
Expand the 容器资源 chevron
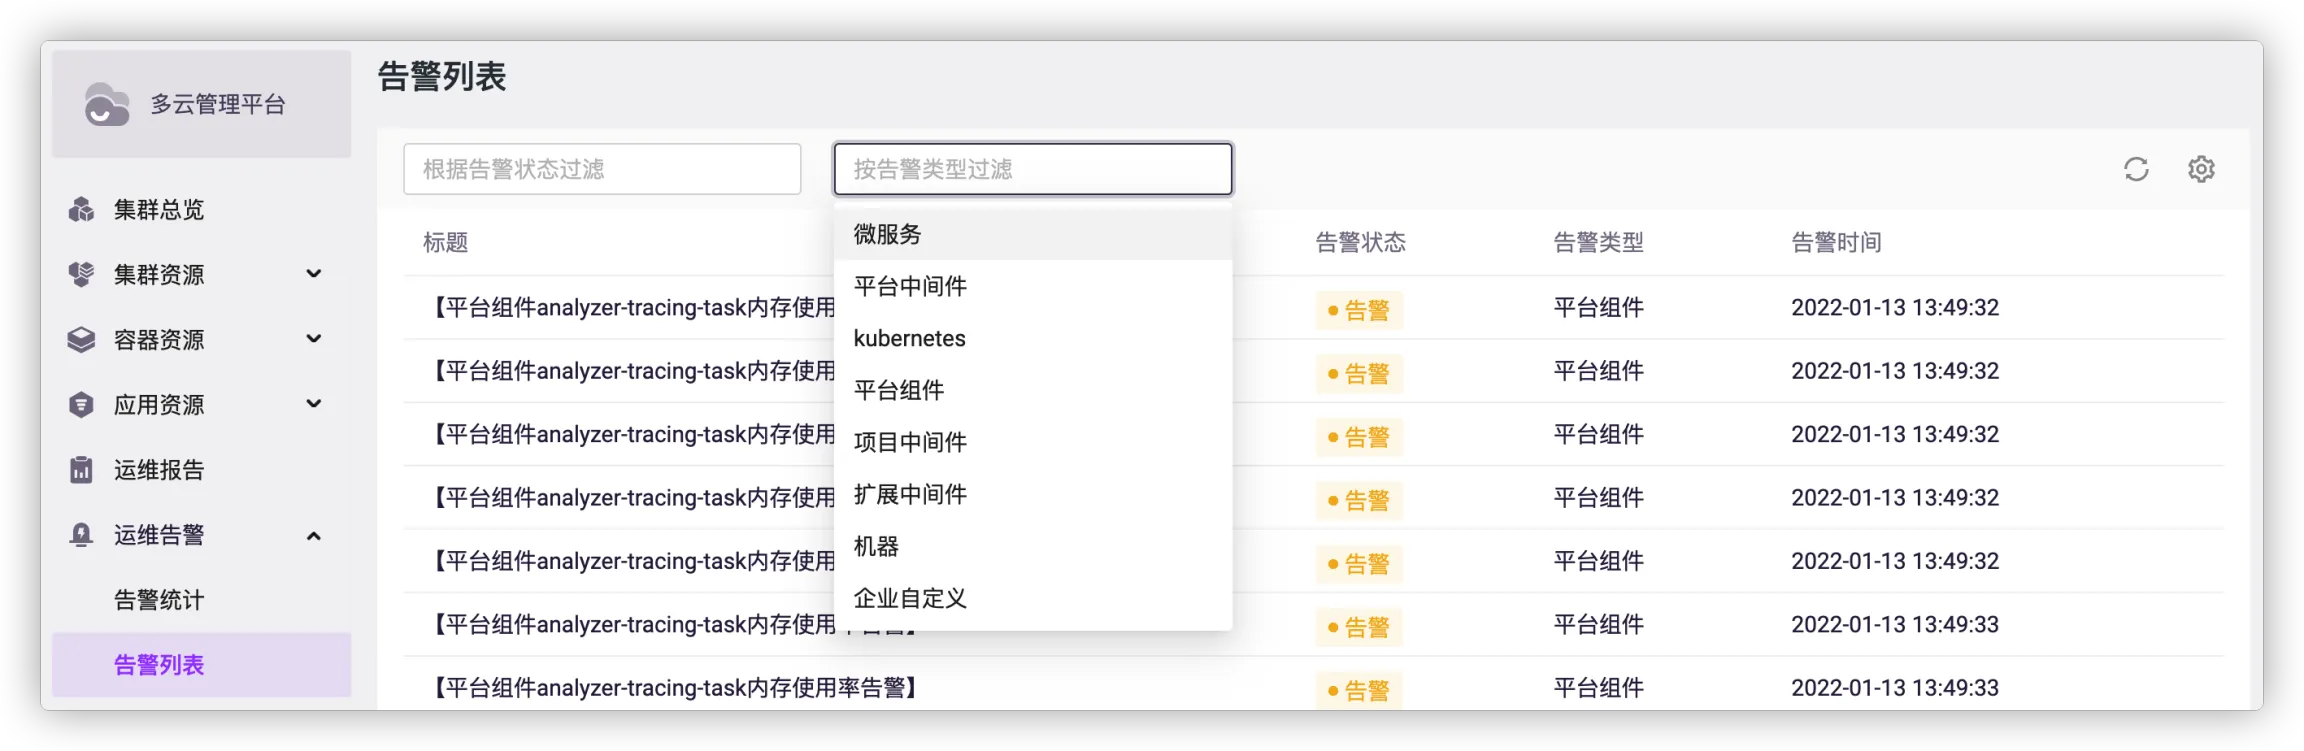pos(313,339)
